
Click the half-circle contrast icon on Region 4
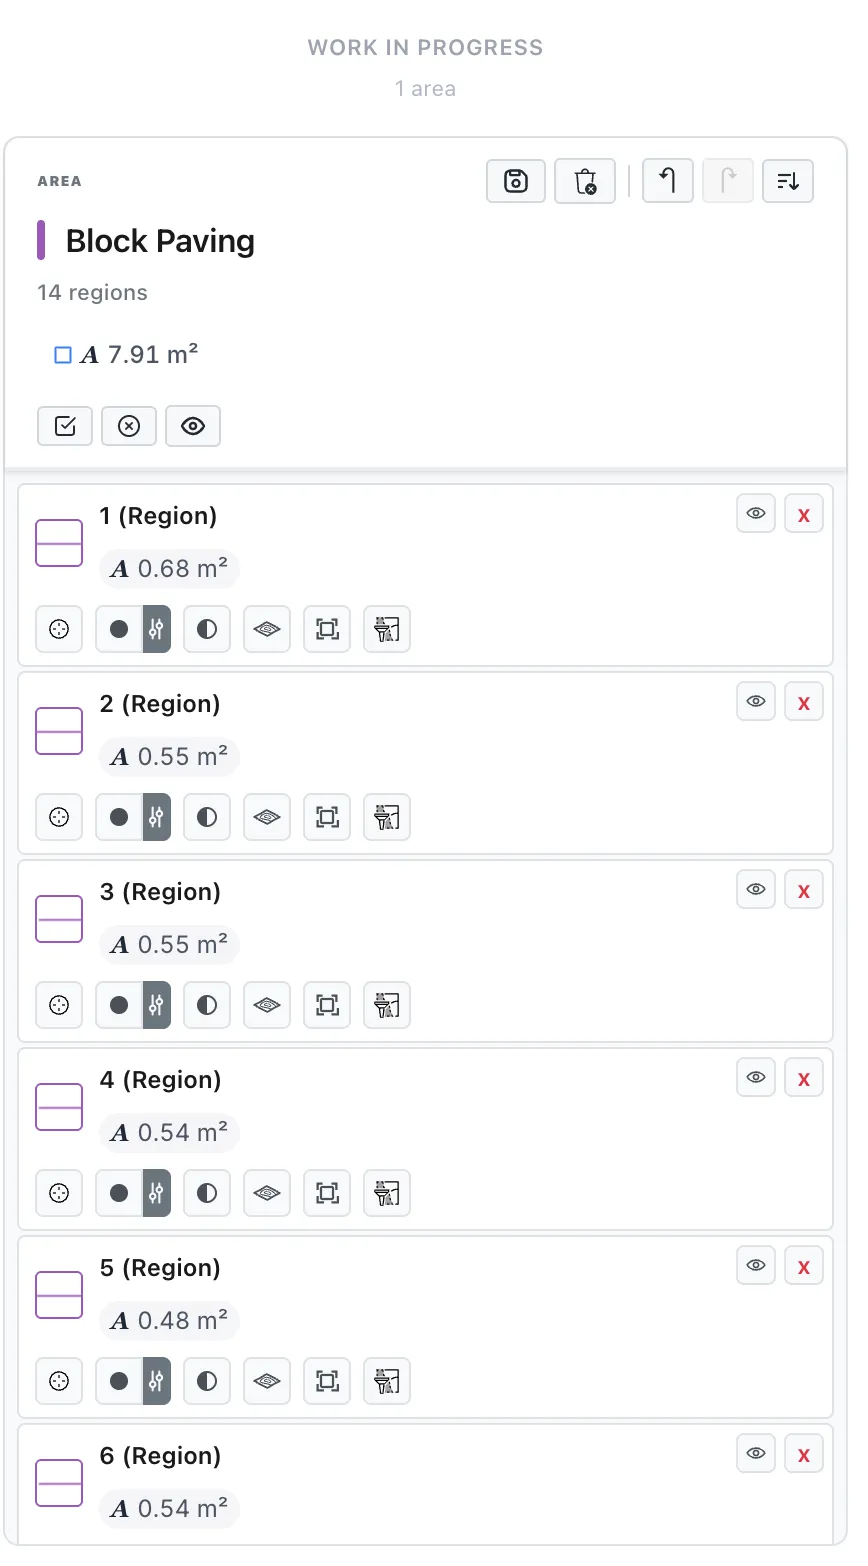207,1193
